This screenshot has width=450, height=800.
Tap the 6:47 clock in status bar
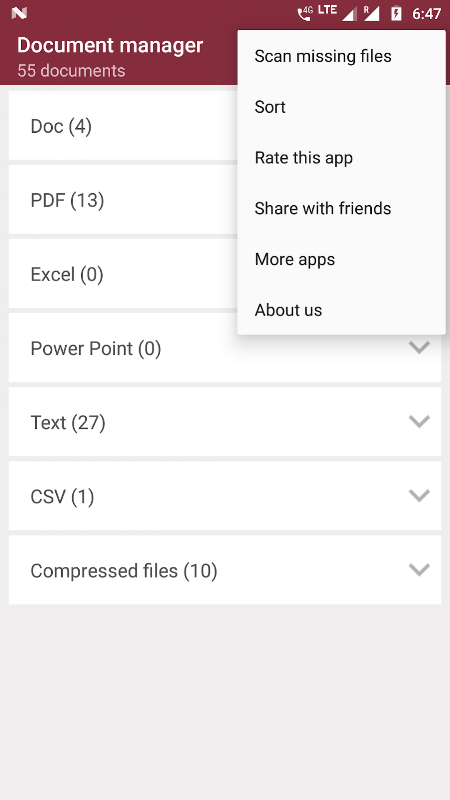(x=427, y=14)
